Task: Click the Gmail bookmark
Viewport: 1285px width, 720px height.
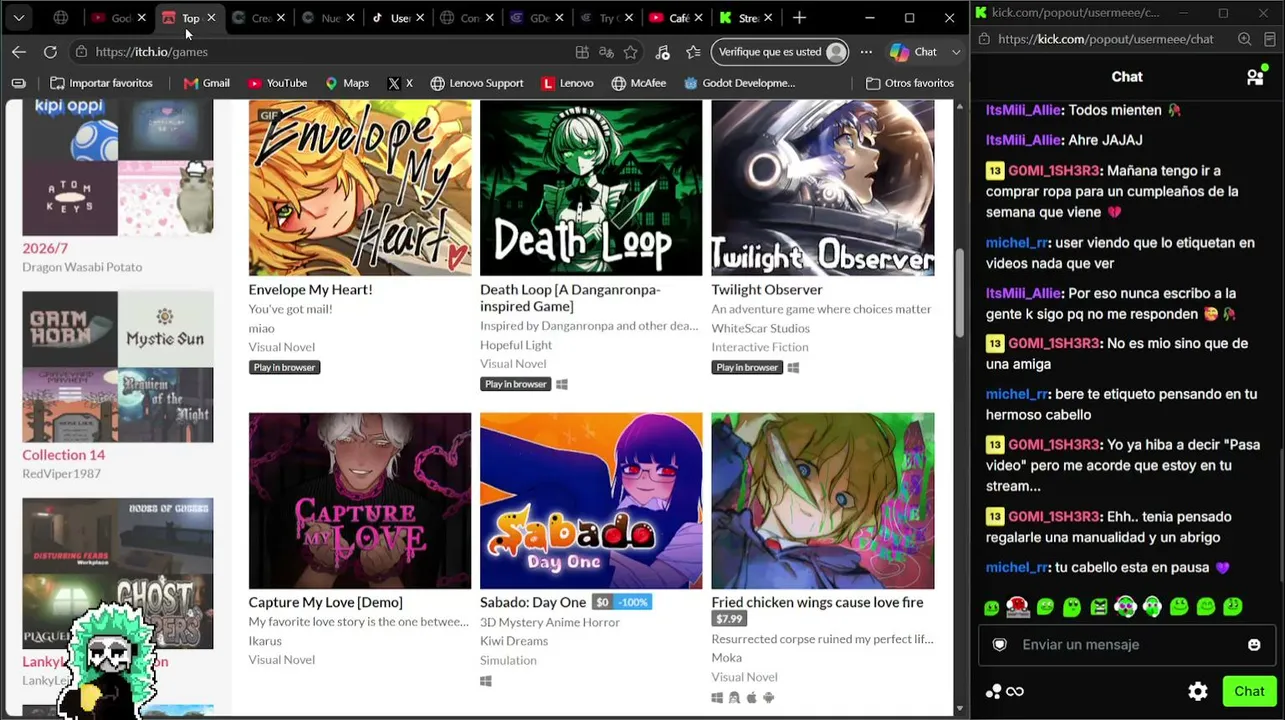Action: click(x=207, y=83)
